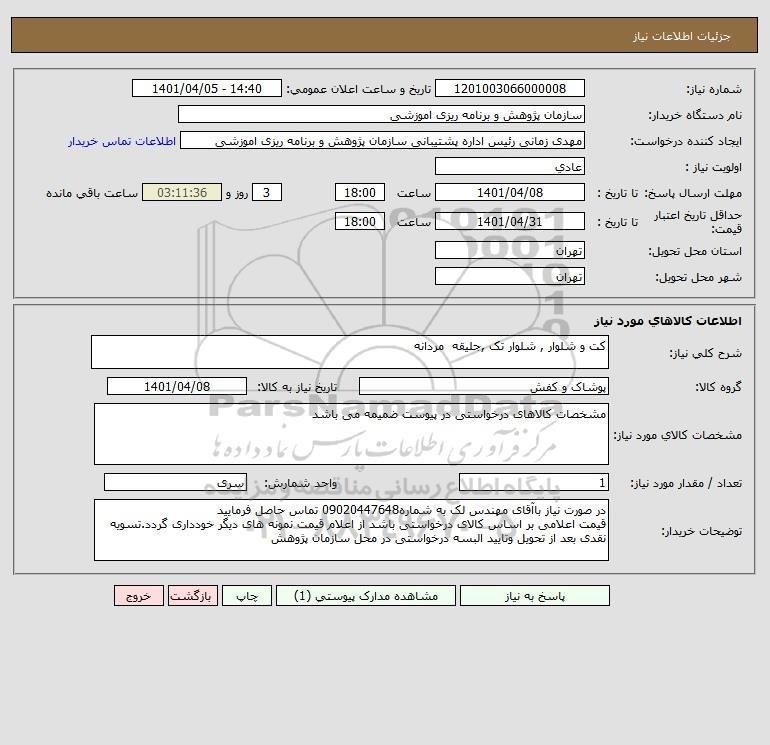Screen dimensions: 770x745
Task: Click the مهلت ارسال پاسخ label
Action: coord(692,193)
